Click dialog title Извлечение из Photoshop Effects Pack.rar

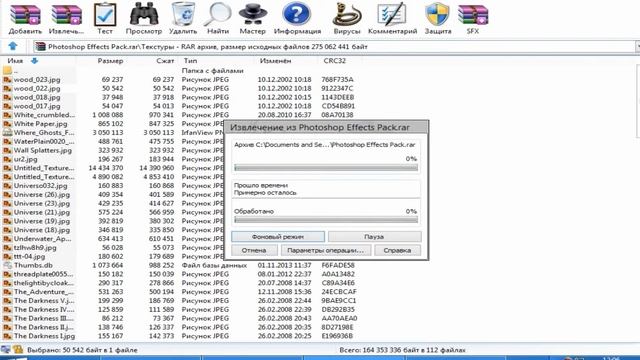click(x=320, y=127)
